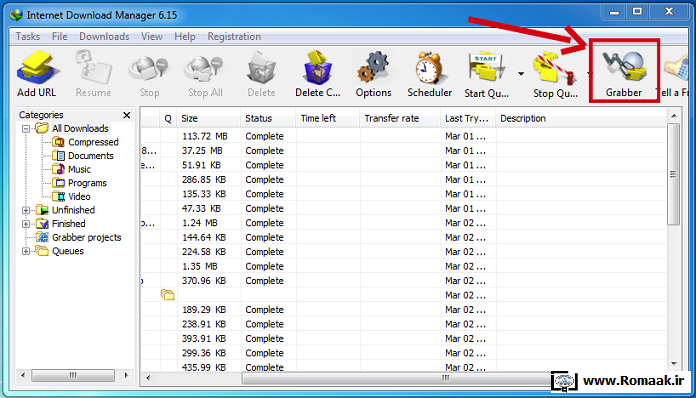The height and width of the screenshot is (398, 696).
Task: Click the download list horizontal scrollbar thumb
Action: point(397,378)
